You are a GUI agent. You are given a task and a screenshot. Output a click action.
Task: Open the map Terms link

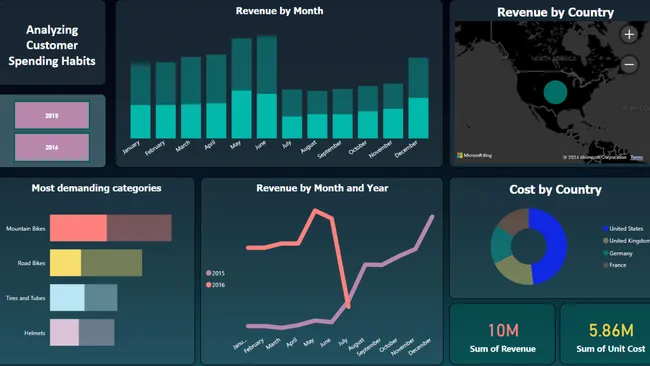[x=637, y=157]
